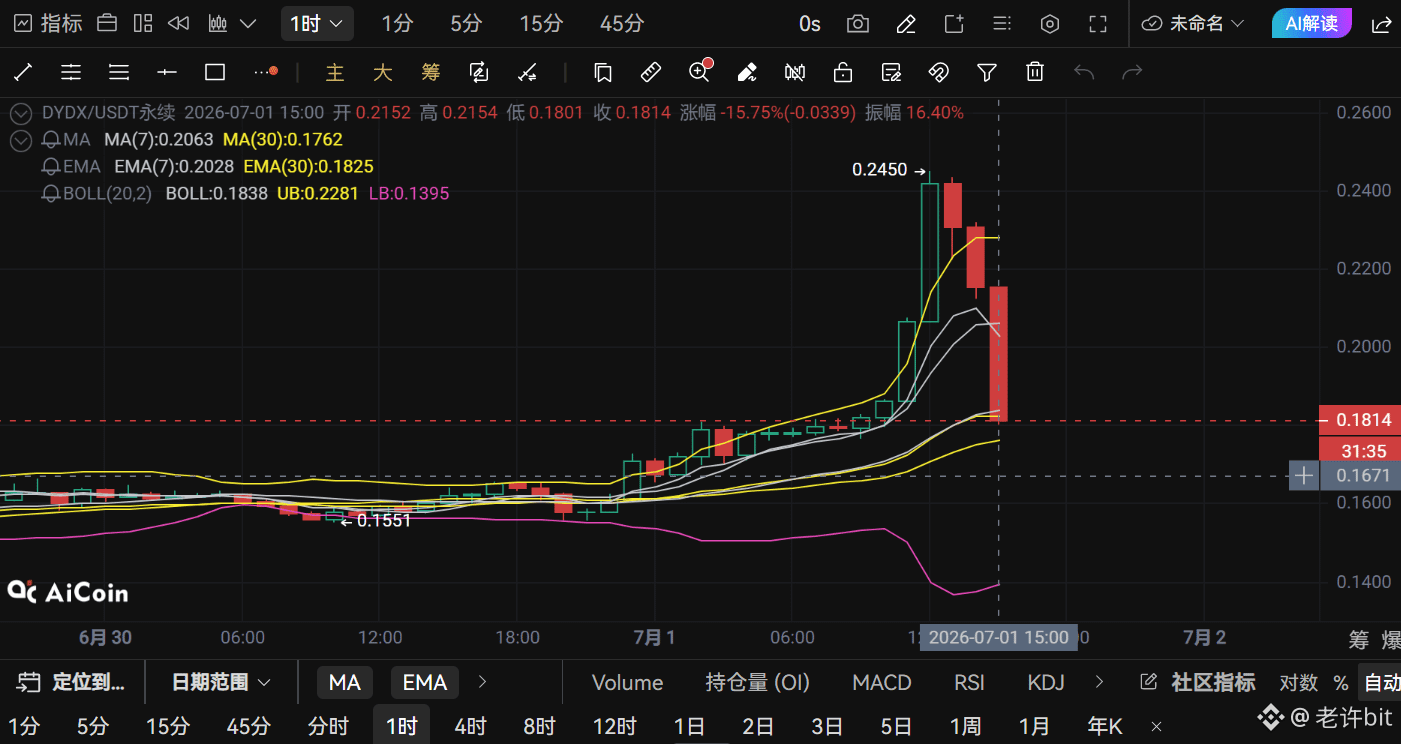
Task: Switch to 45分 interval in top bar
Action: pyautogui.click(x=622, y=23)
